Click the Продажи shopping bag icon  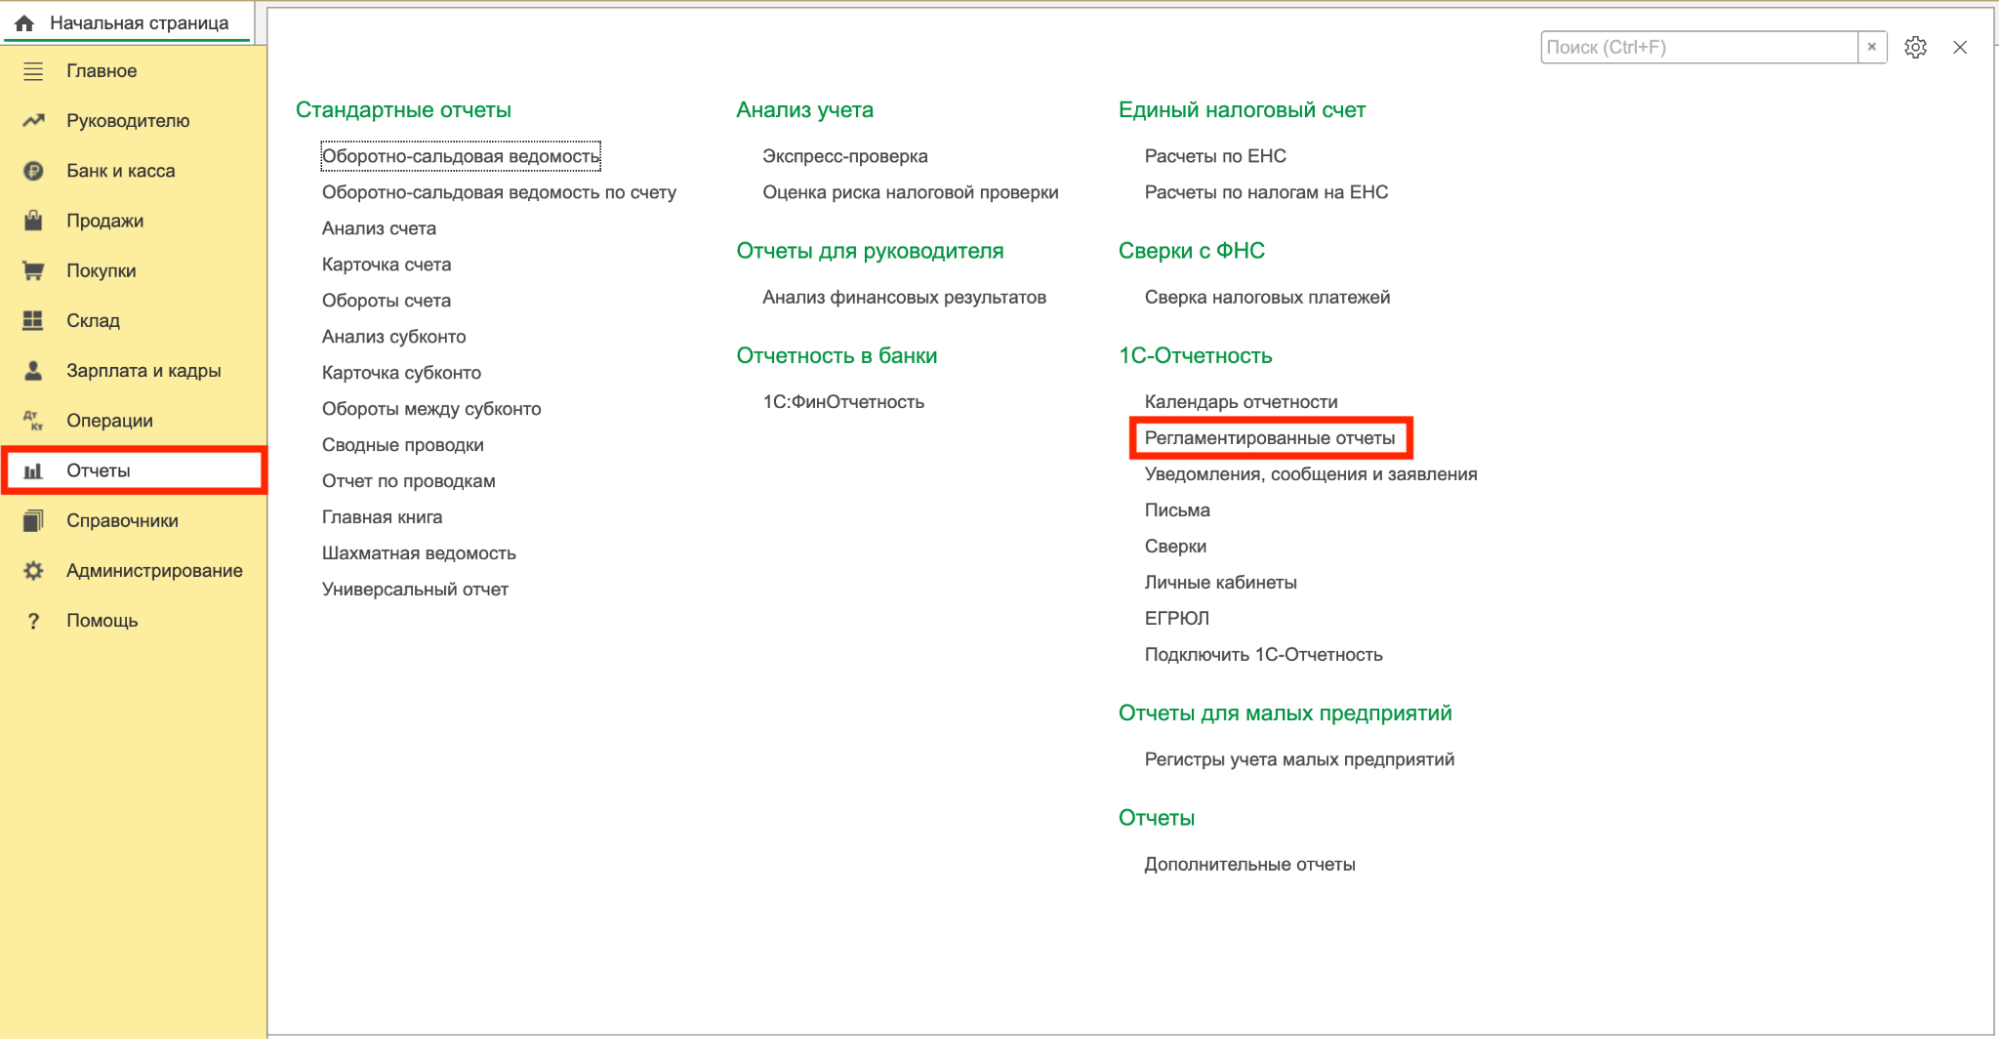click(33, 221)
